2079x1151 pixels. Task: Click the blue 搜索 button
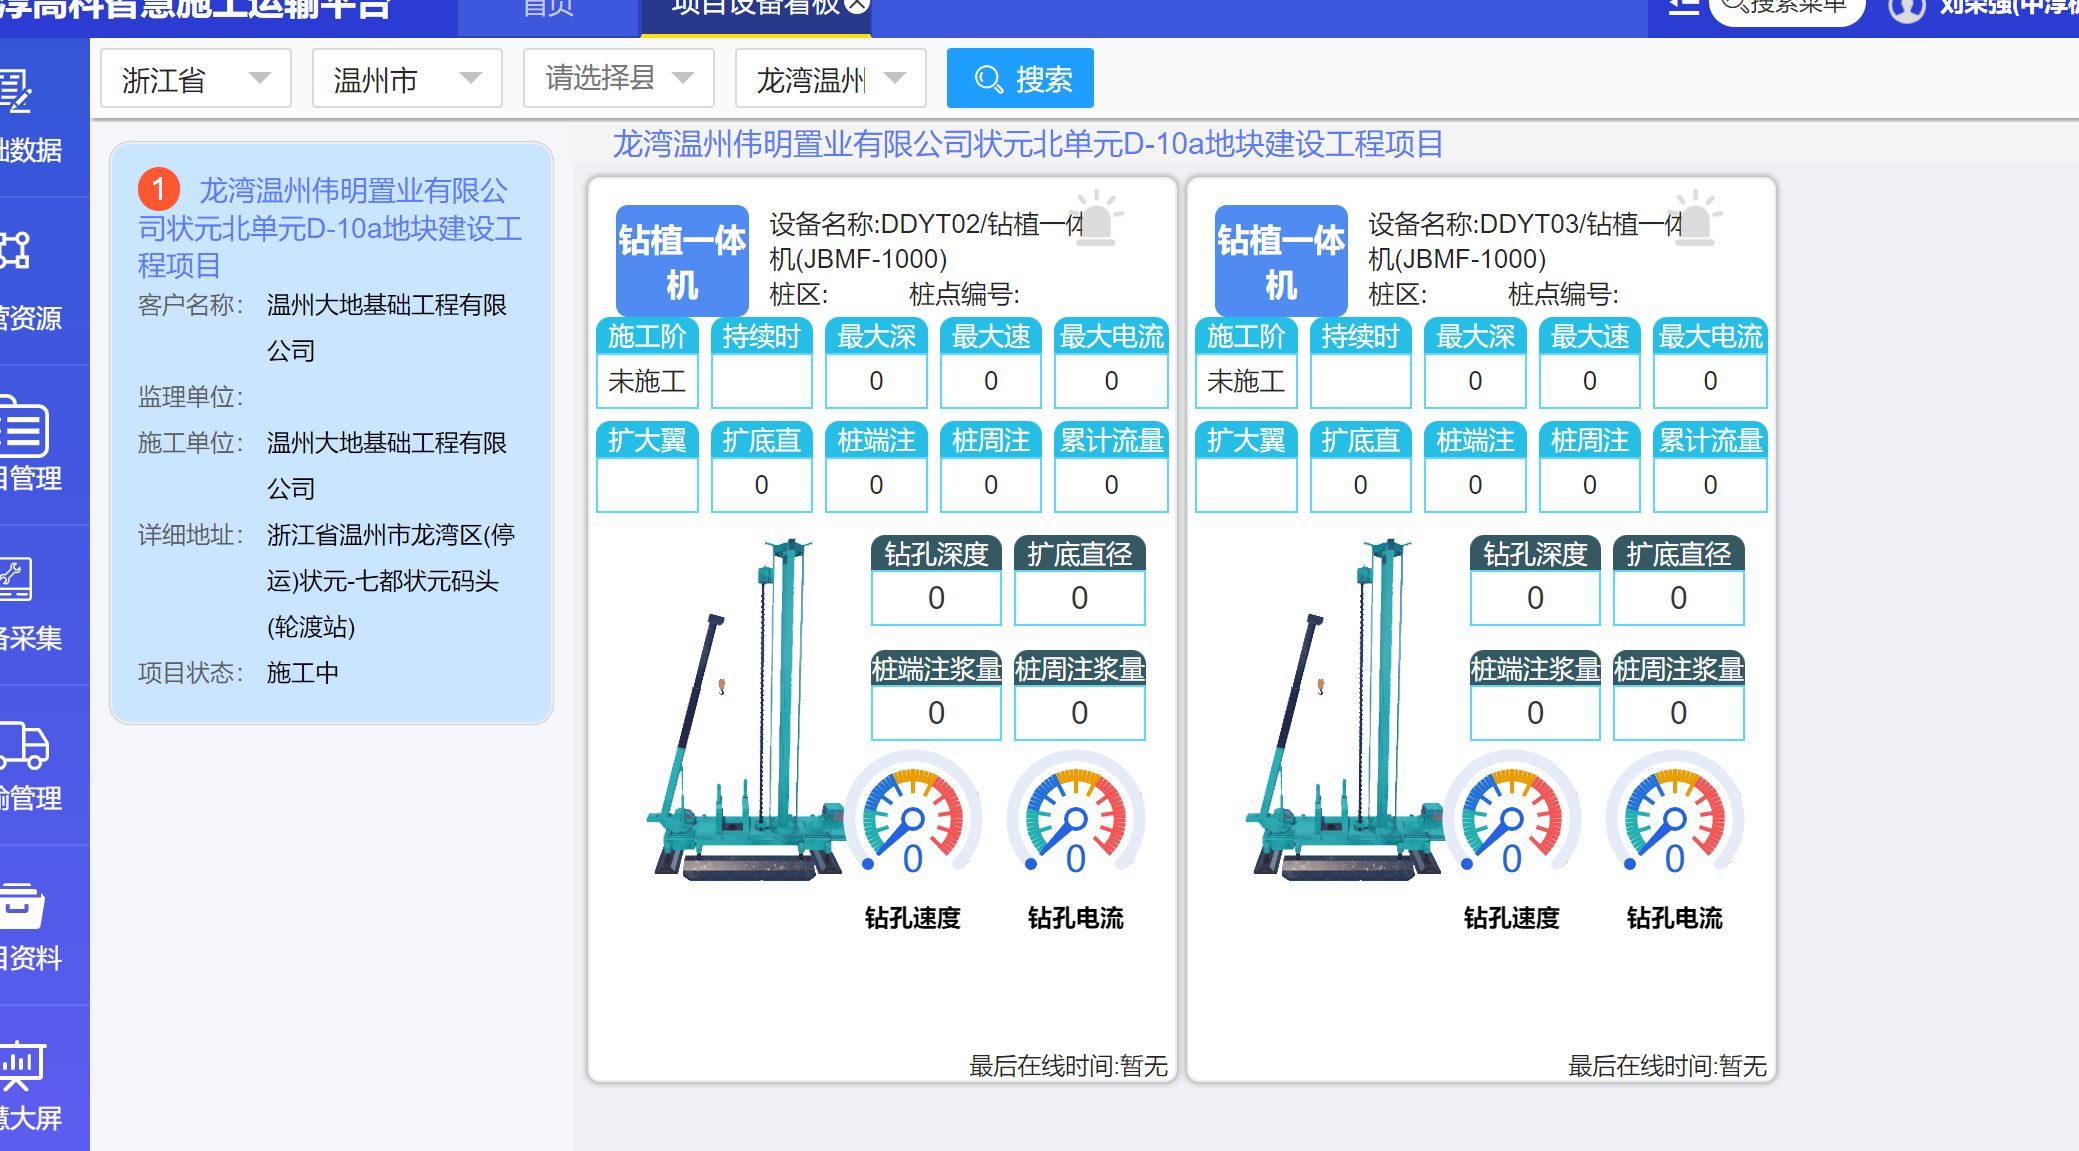(x=1020, y=78)
